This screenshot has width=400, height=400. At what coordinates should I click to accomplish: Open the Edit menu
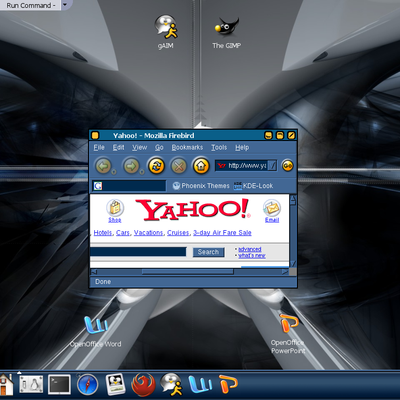[x=118, y=147]
